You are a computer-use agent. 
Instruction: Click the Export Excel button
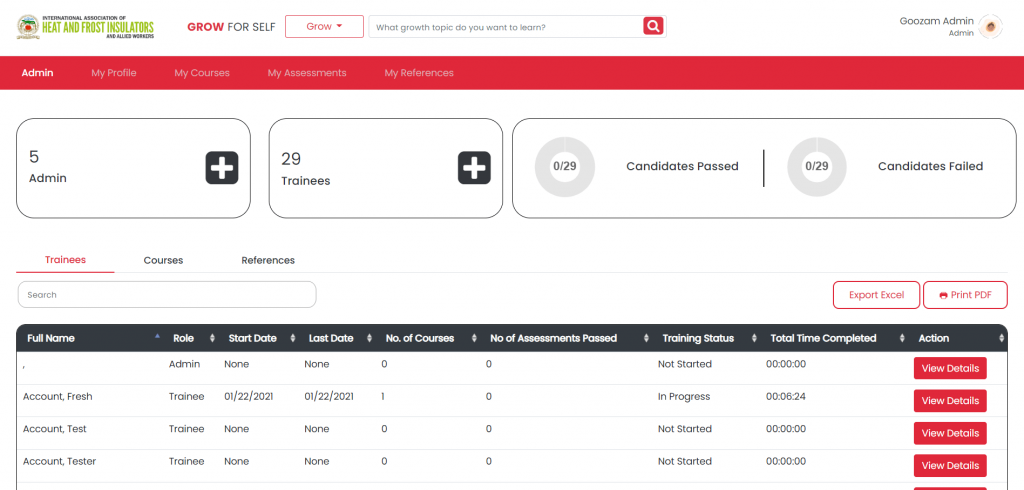pos(876,295)
